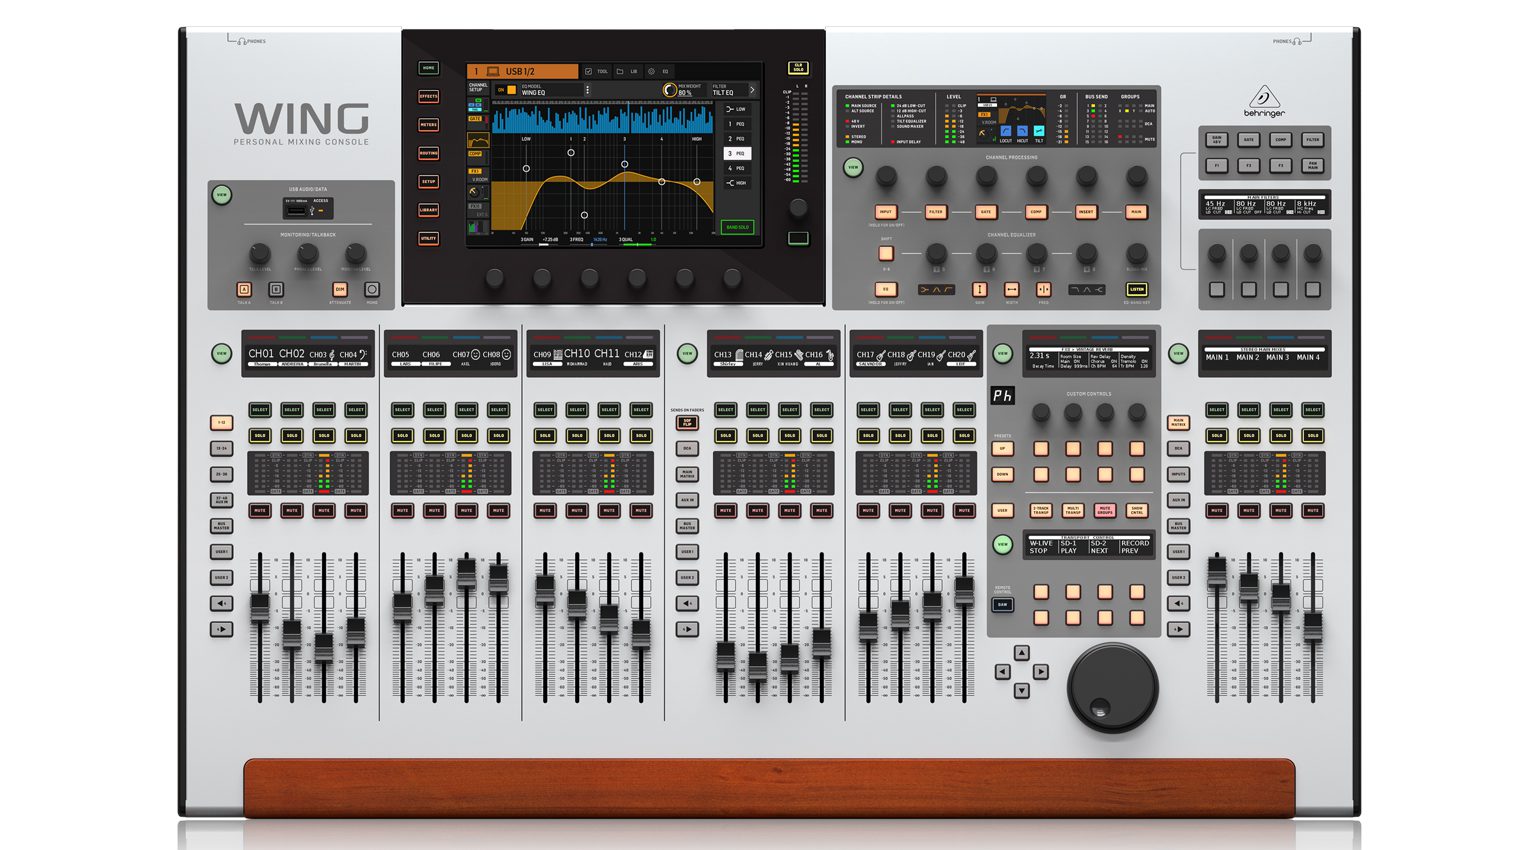Toggle the CLR SOLO button
The height and width of the screenshot is (850, 1540).
(x=798, y=67)
